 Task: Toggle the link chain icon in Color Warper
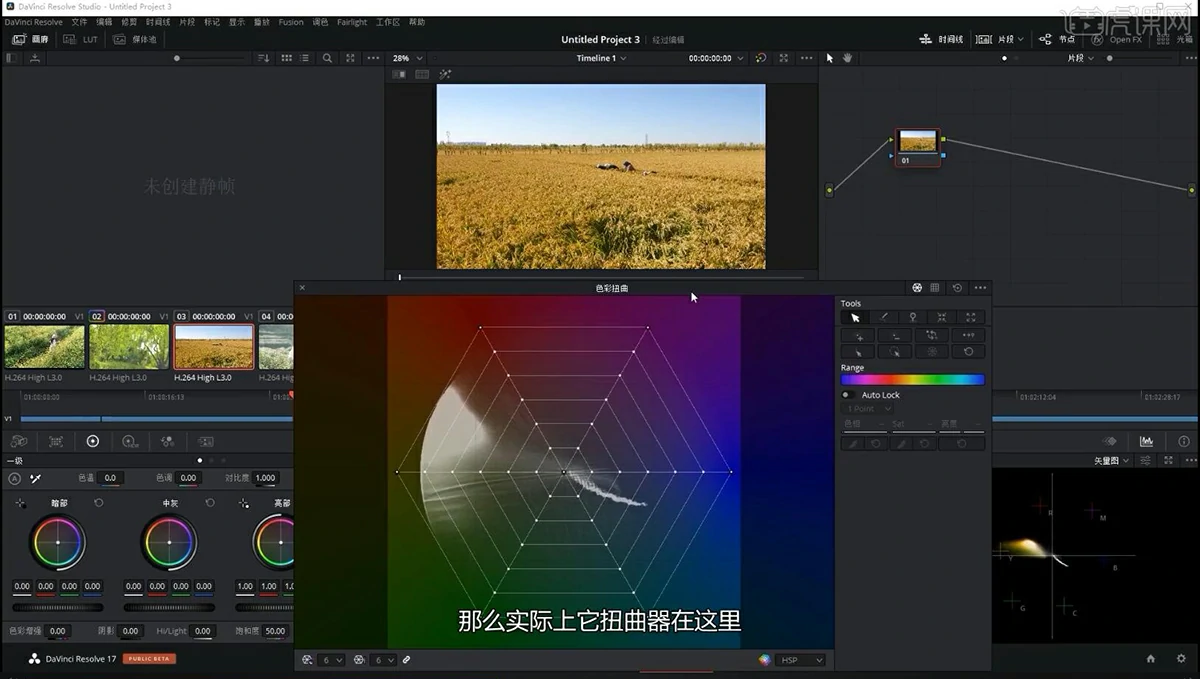pos(406,660)
